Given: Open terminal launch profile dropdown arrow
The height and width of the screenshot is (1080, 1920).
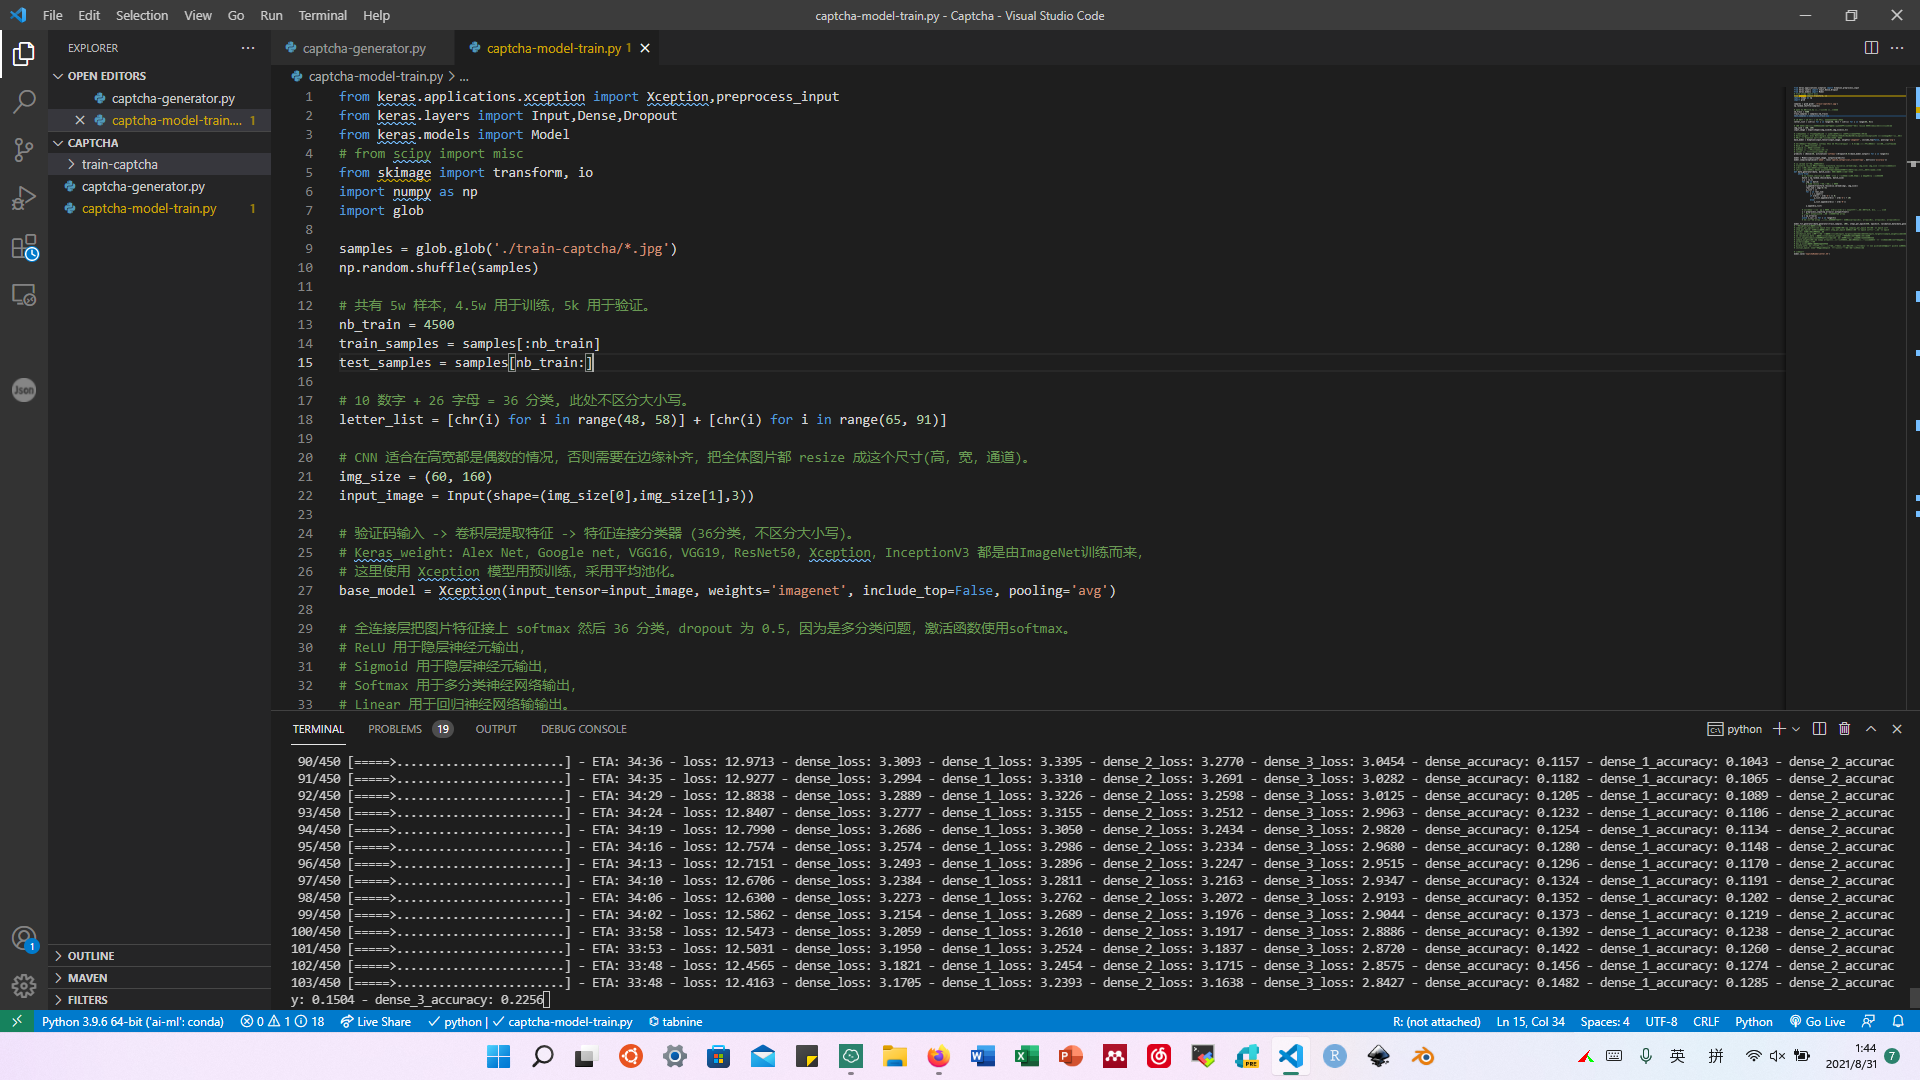Looking at the screenshot, I should 1796,729.
